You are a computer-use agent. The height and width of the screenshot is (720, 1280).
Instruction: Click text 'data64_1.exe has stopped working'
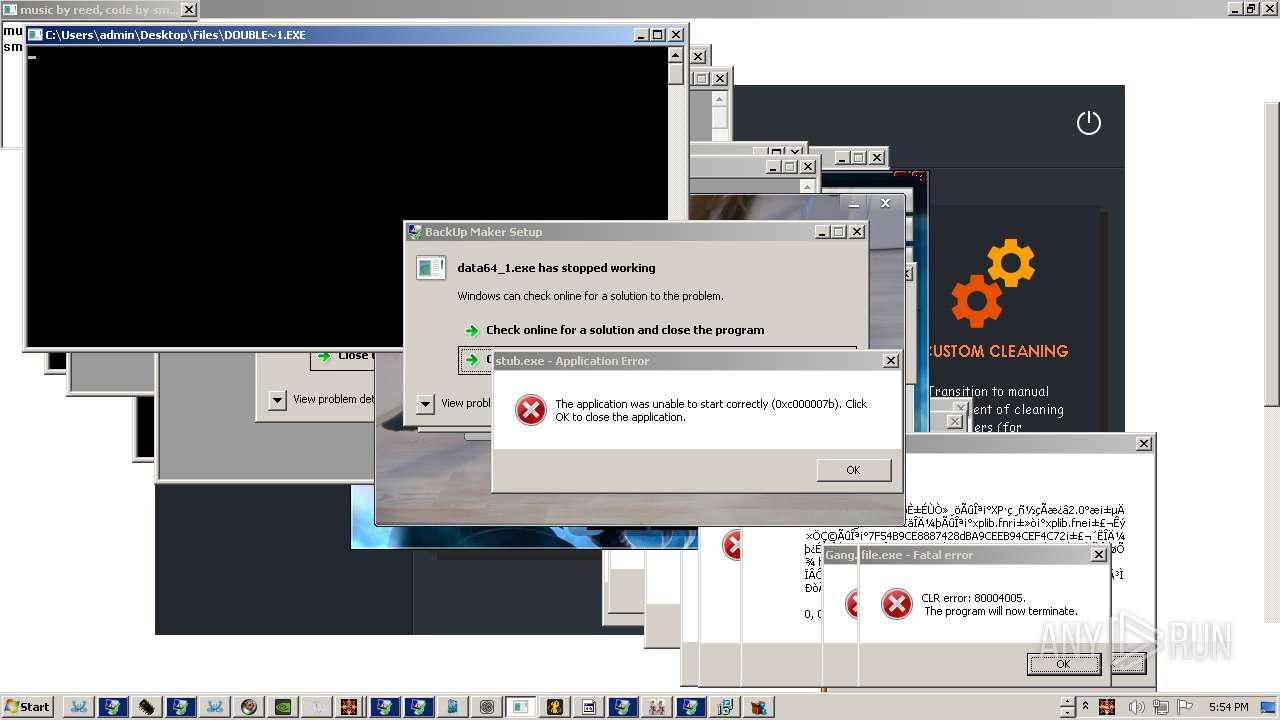click(x=556, y=268)
